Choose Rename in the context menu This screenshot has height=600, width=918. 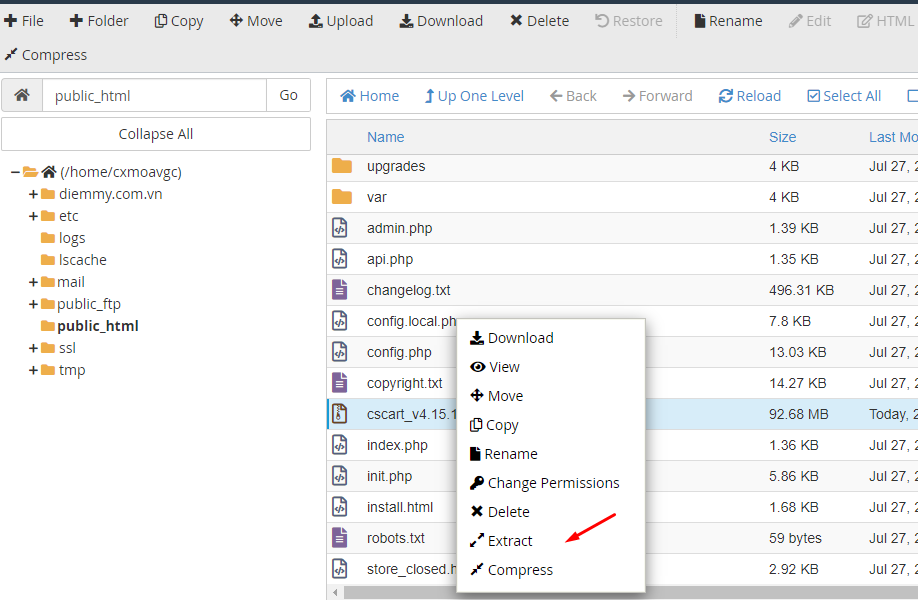tap(511, 454)
